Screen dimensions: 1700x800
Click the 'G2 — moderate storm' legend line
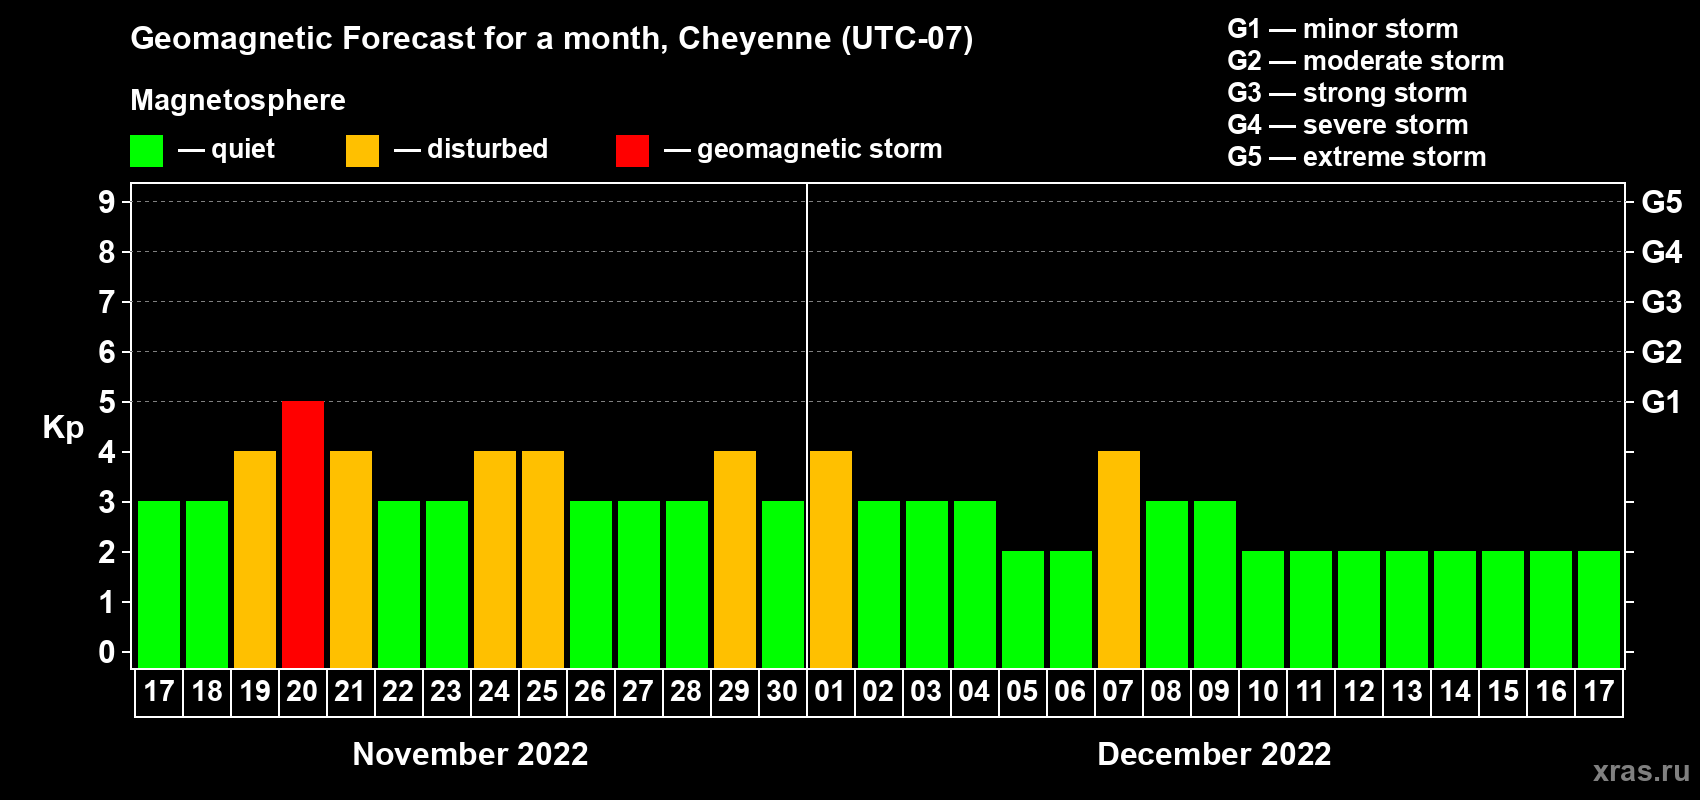[x=1366, y=61]
